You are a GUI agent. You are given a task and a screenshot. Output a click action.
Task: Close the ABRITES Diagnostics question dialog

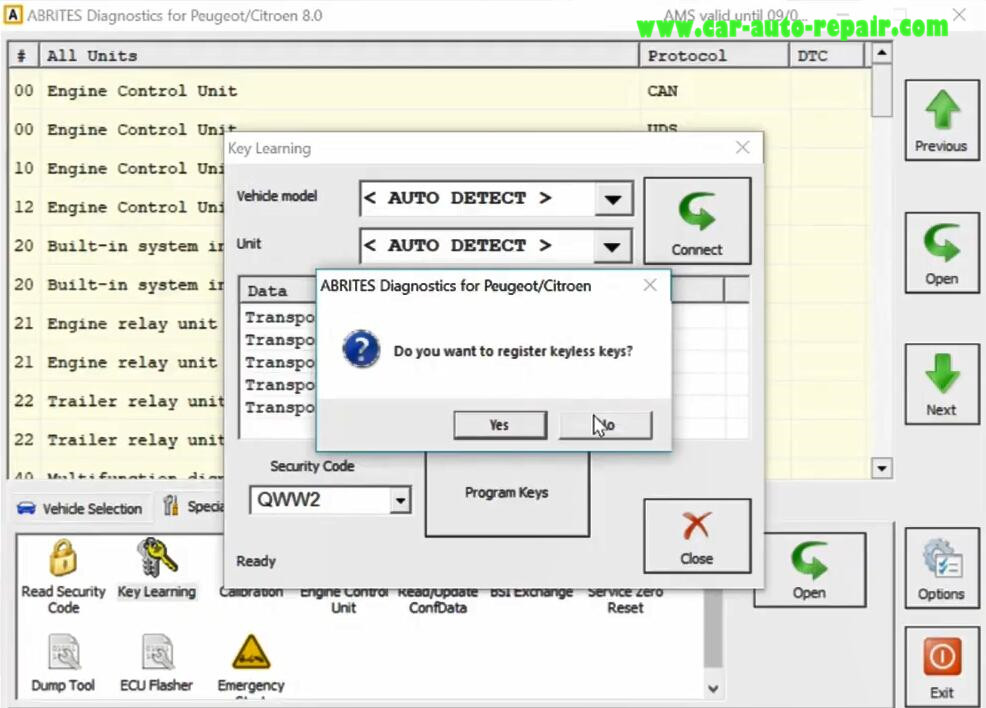click(650, 285)
